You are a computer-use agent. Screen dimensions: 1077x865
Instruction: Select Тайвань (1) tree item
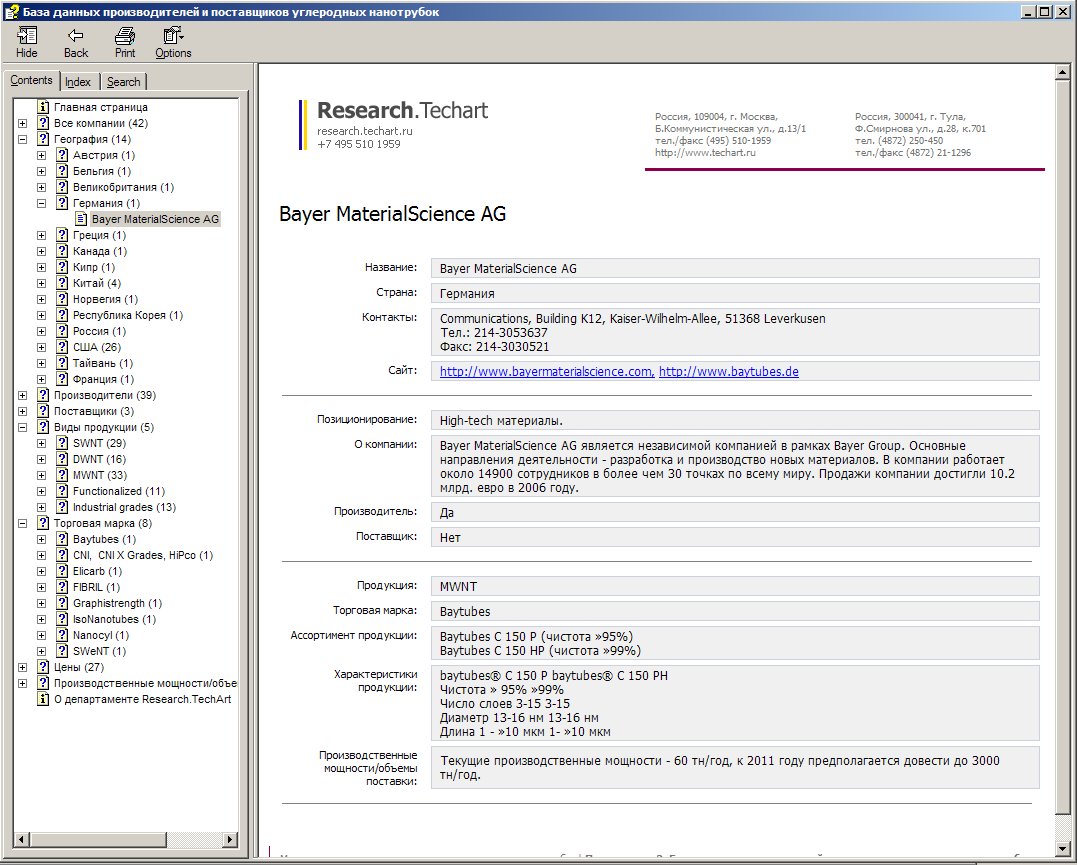point(103,363)
